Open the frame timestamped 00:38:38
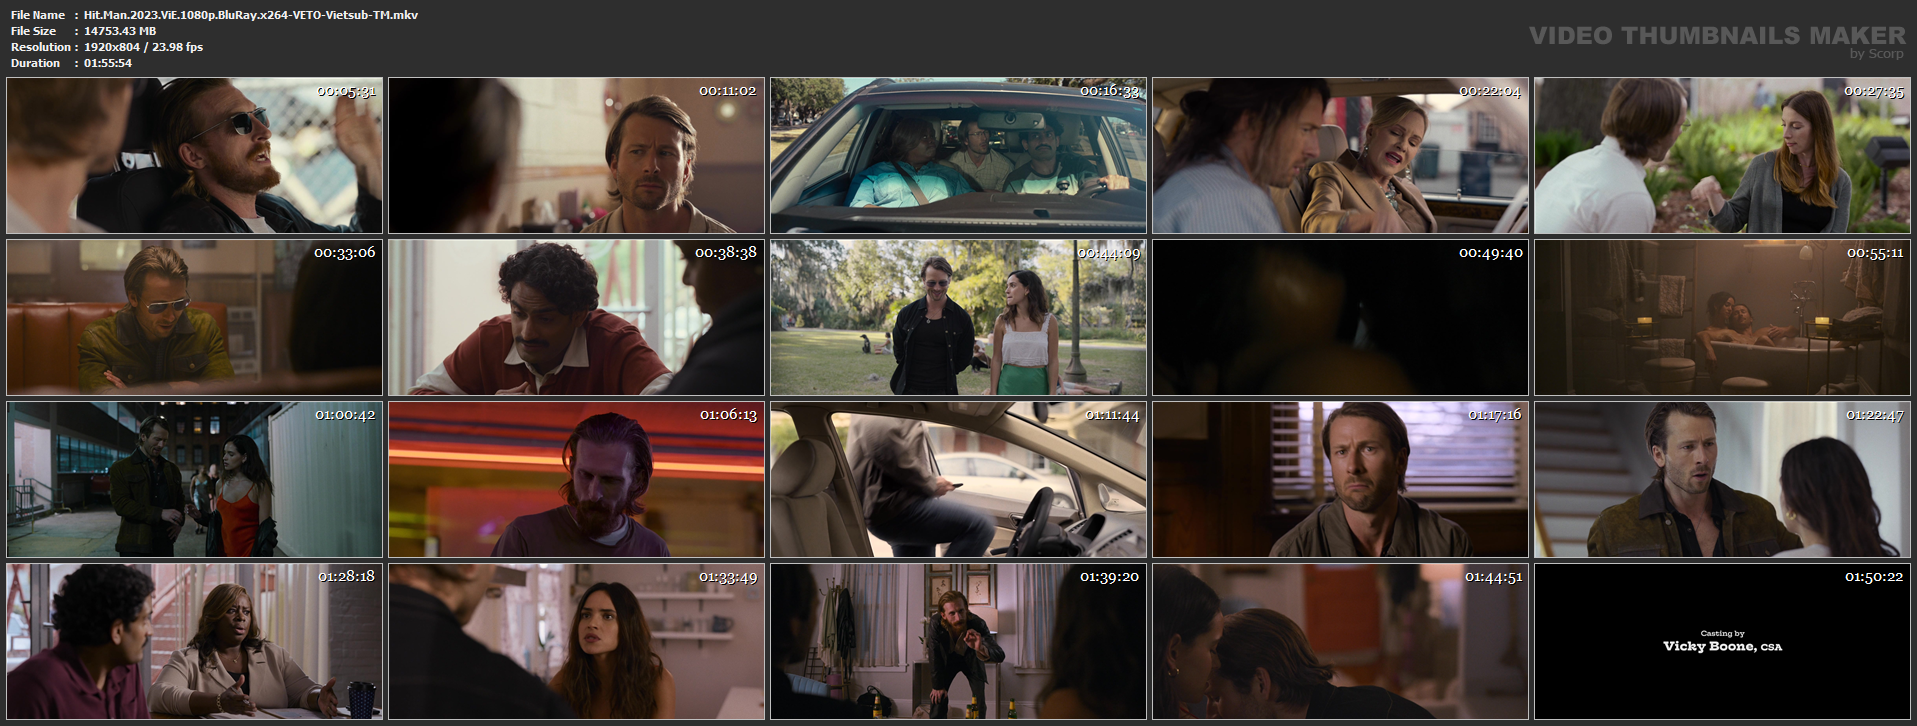The height and width of the screenshot is (726, 1917). pos(576,318)
